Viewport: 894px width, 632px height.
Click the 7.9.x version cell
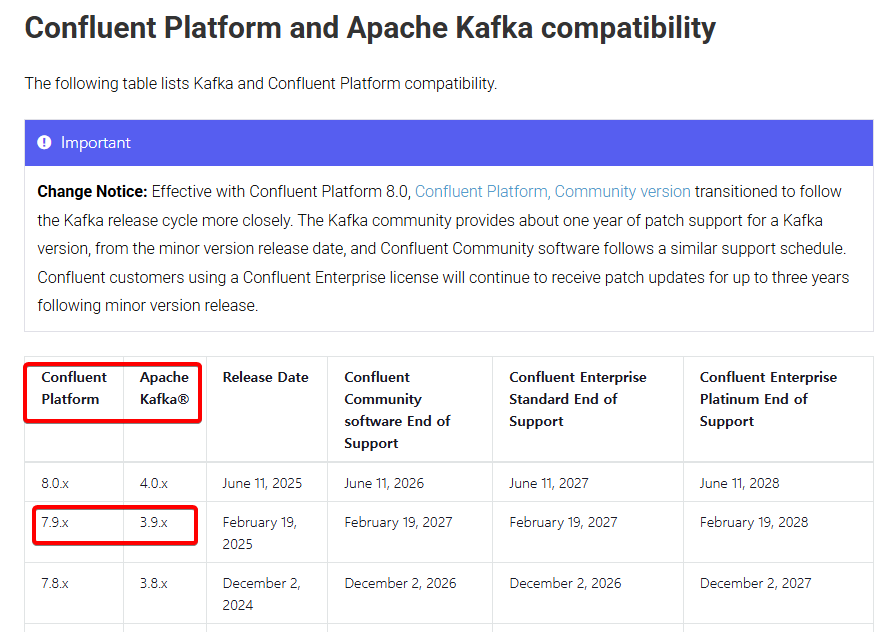[x=55, y=522]
